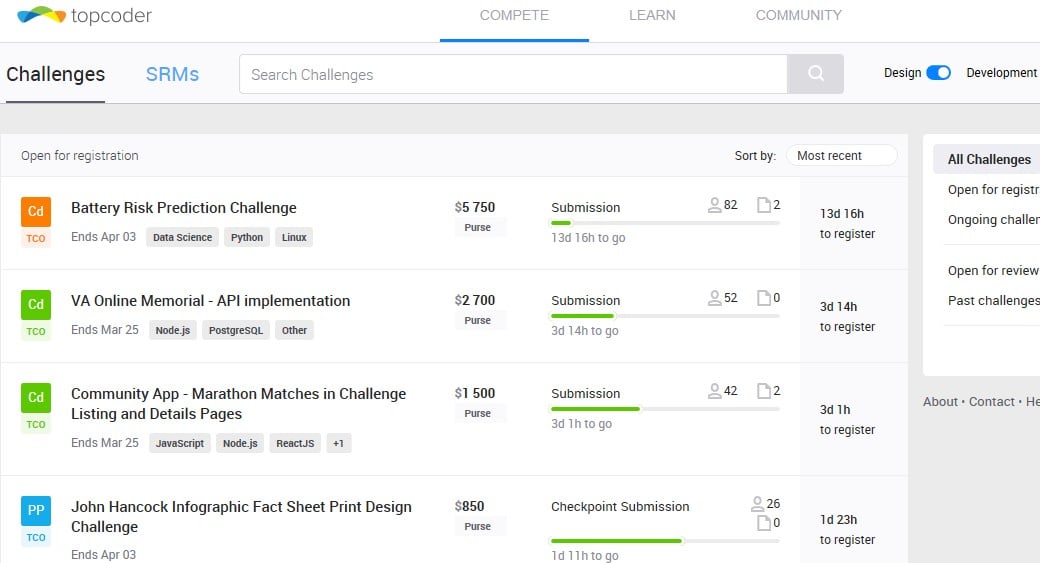This screenshot has width=1040, height=563.
Task: Click the Search Challenges input field
Action: pyautogui.click(x=513, y=75)
